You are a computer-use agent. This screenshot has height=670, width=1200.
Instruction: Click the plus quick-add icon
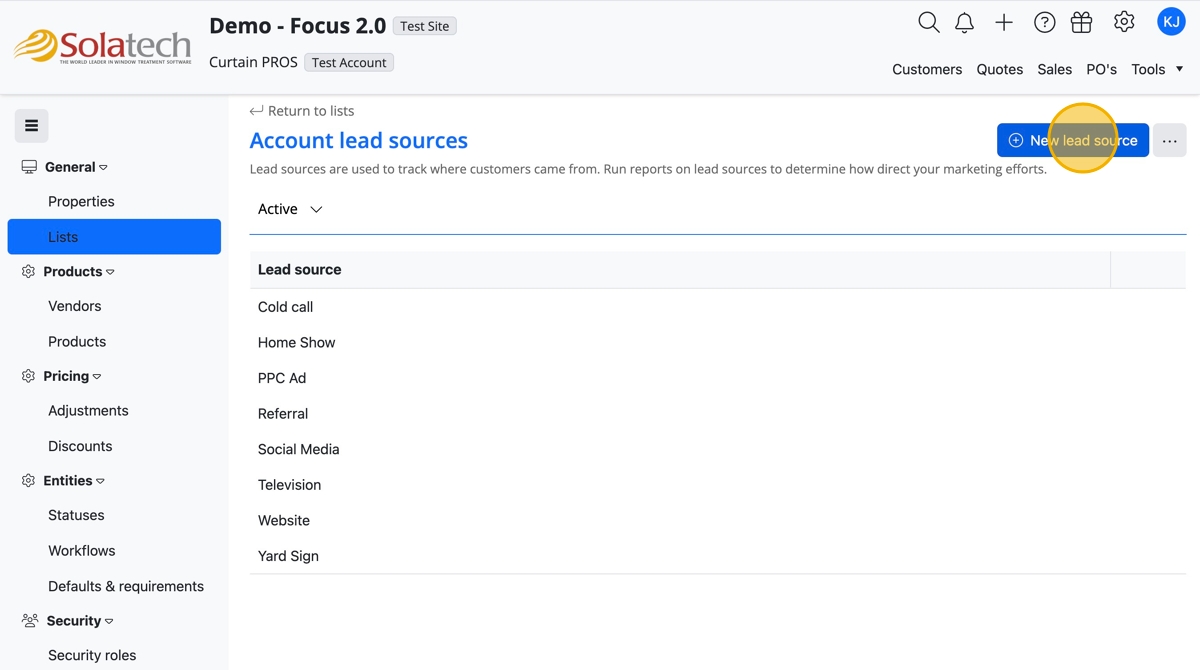(x=1004, y=22)
